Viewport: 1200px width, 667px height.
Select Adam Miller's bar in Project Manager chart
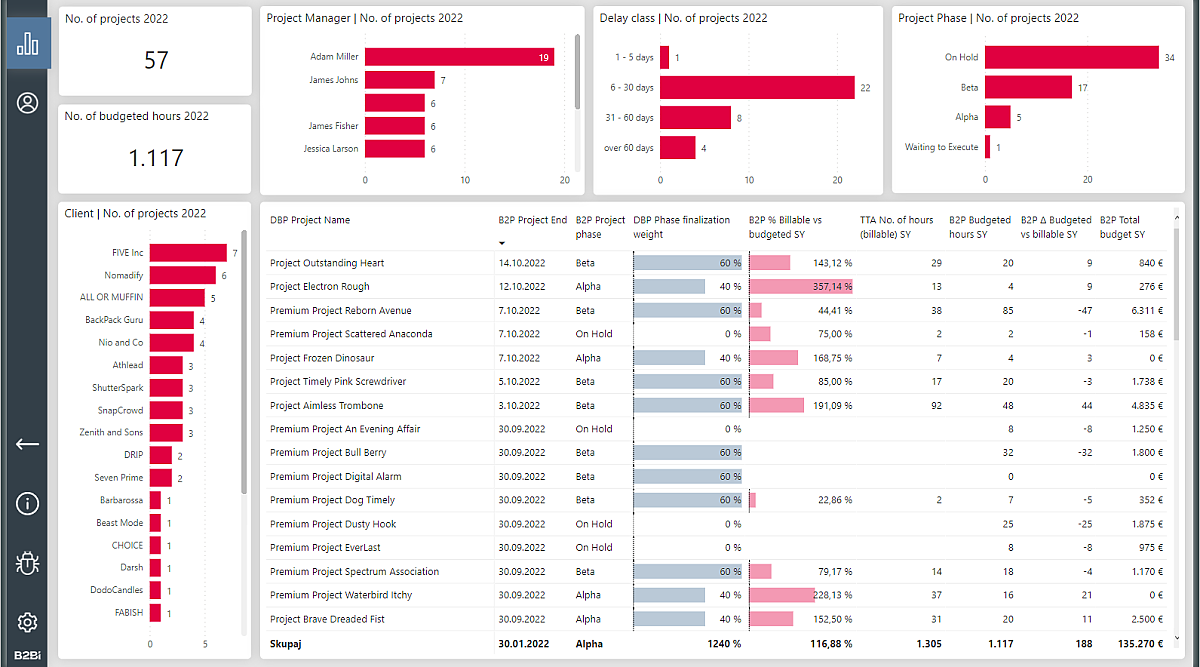(x=459, y=57)
